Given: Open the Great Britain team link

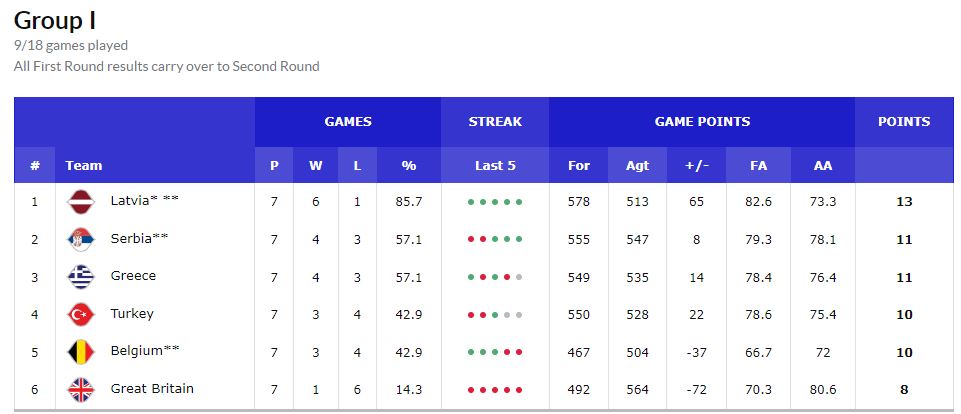Looking at the screenshot, I should point(152,389).
